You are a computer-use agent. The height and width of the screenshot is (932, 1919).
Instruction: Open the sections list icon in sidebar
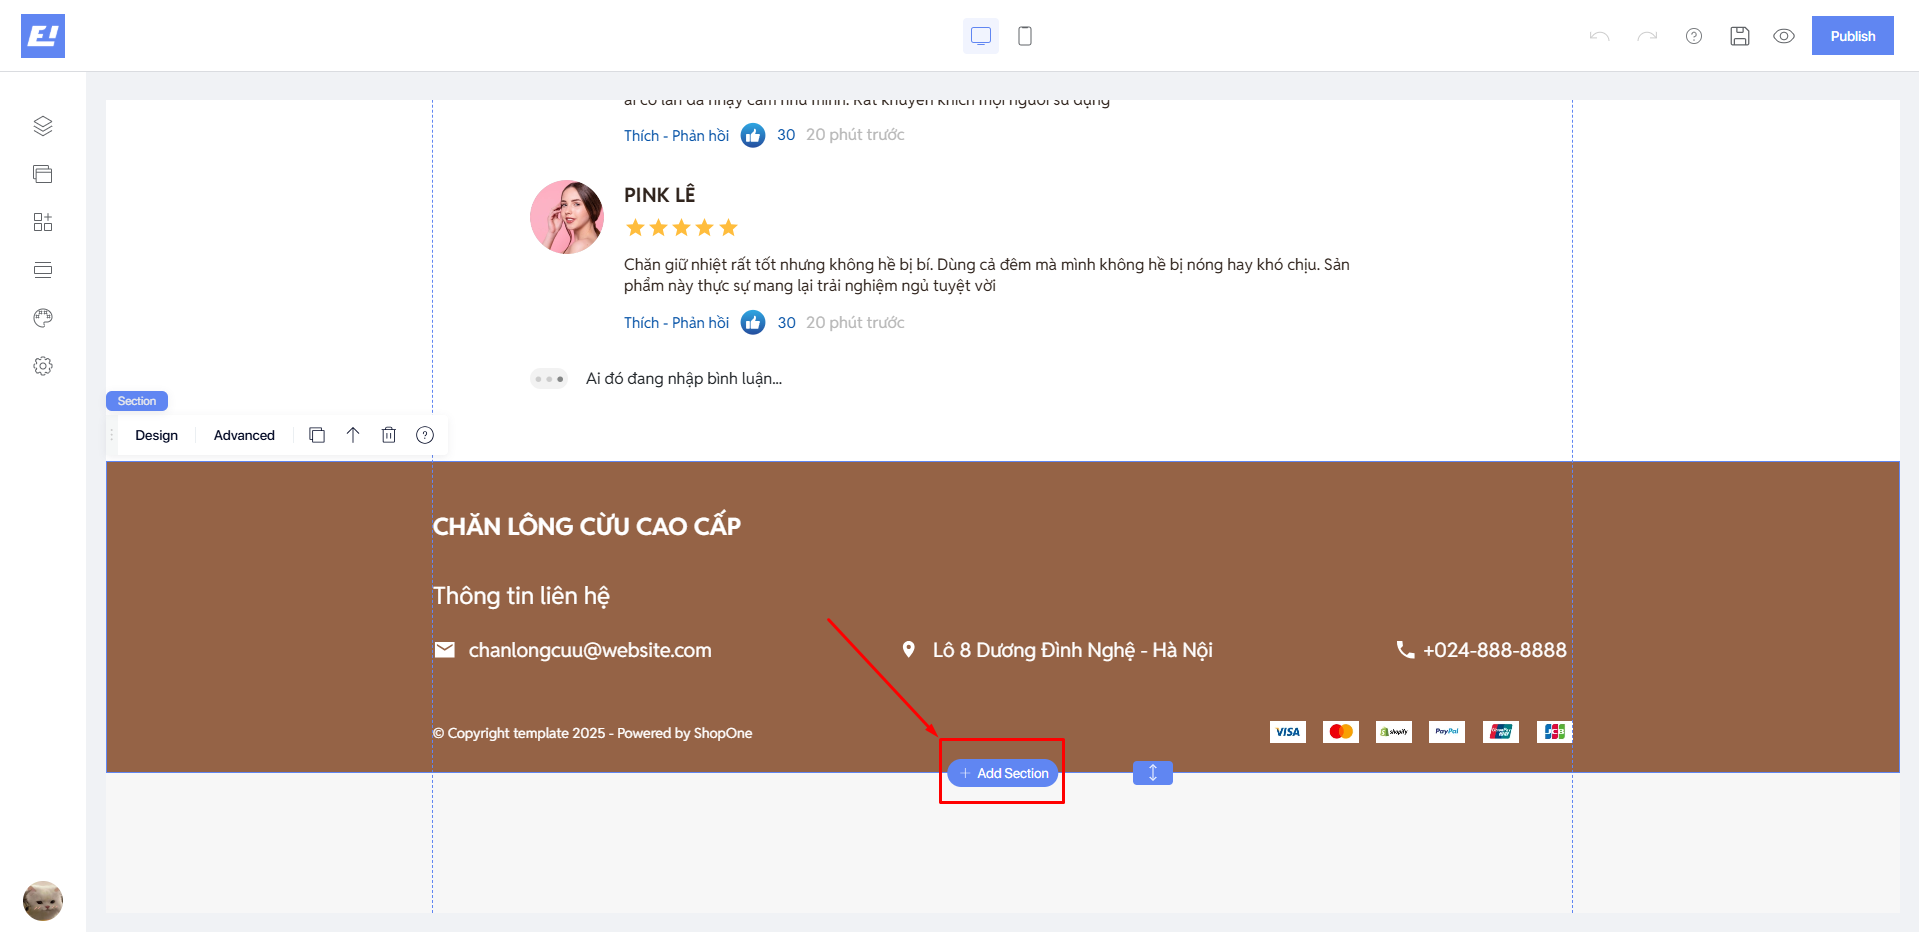coord(43,270)
